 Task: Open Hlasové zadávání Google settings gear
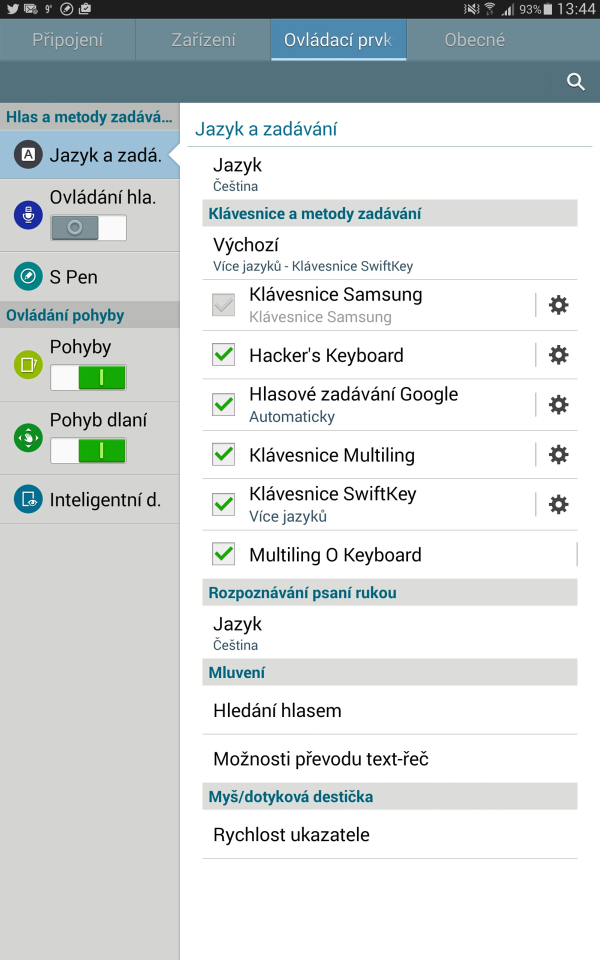pyautogui.click(x=559, y=405)
